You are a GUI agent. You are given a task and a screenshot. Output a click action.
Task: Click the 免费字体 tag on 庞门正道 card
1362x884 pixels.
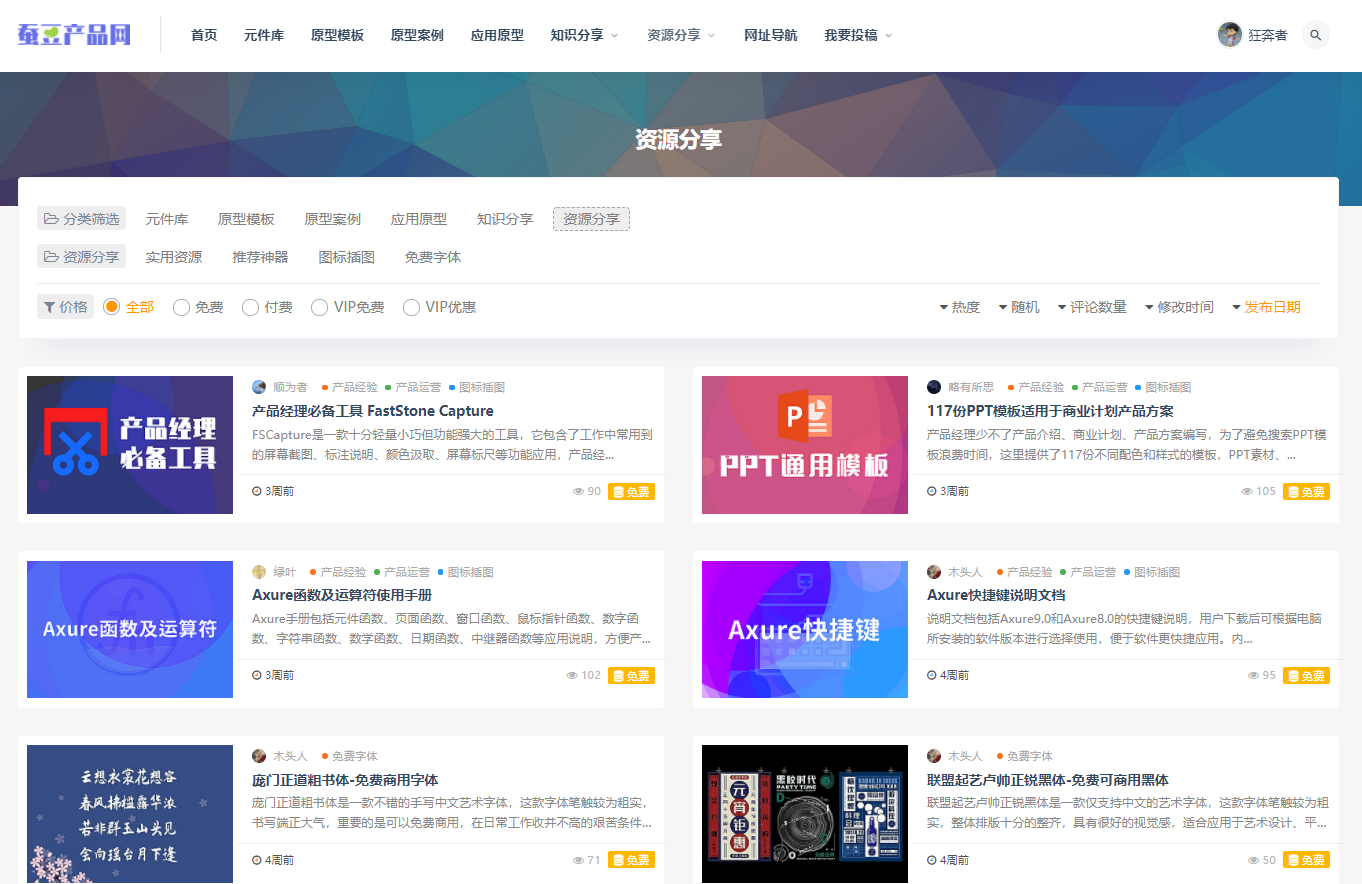tap(350, 756)
